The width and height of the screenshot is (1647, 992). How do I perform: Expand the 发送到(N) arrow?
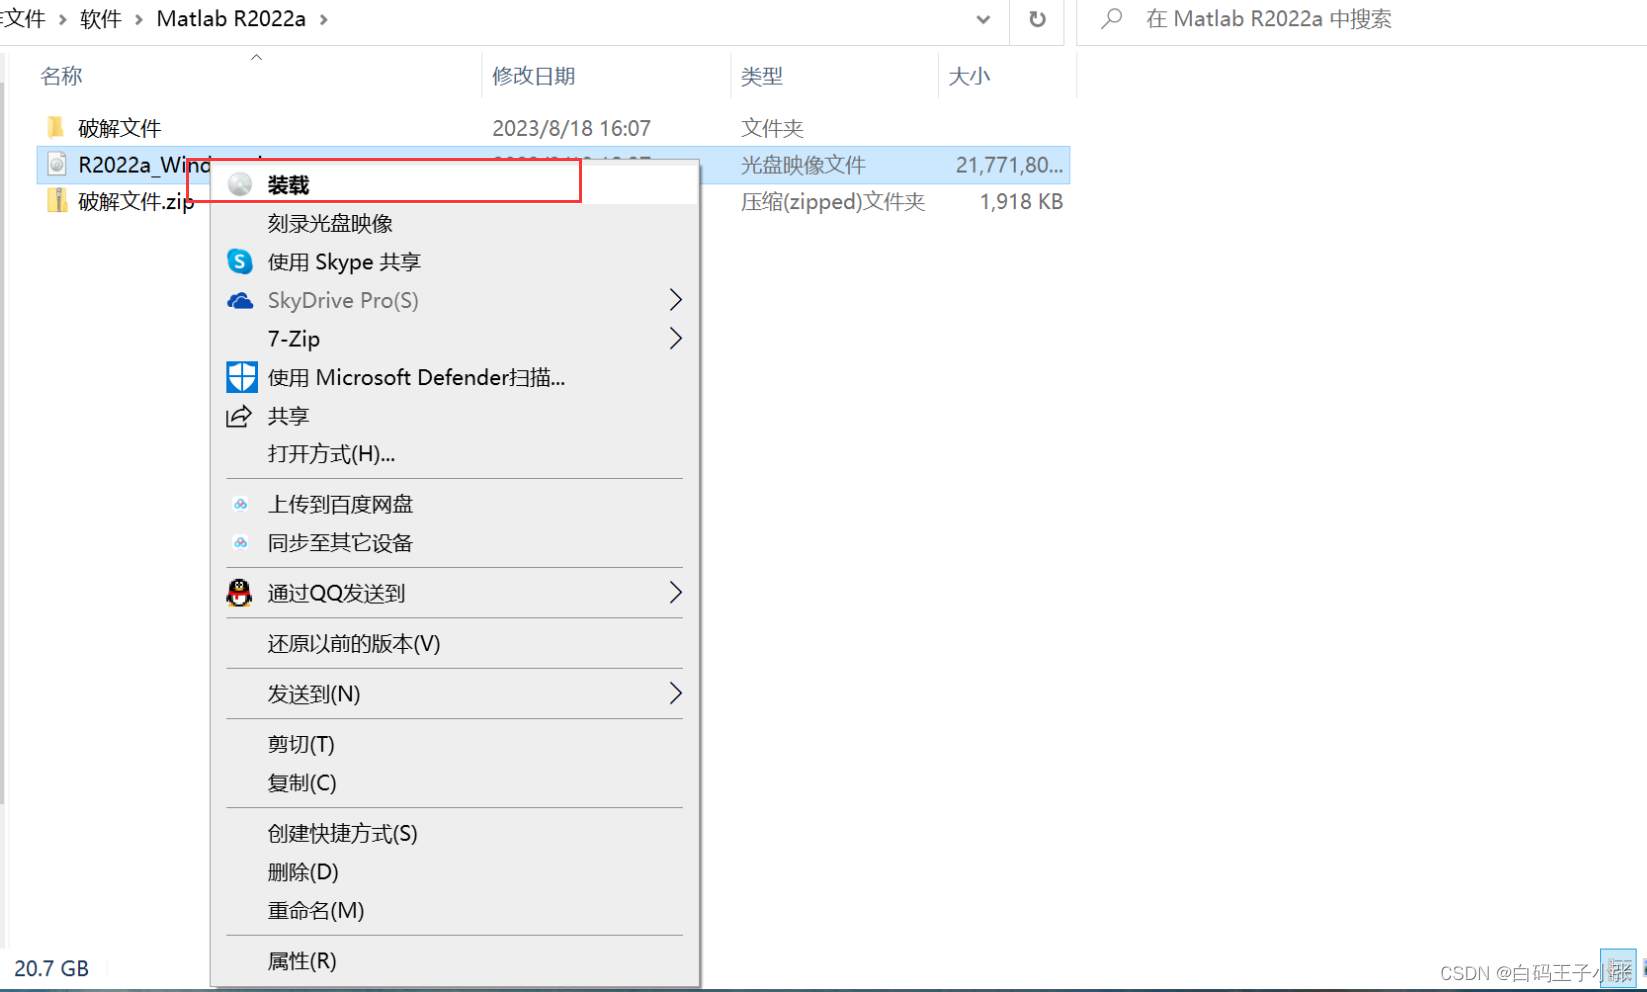675,693
